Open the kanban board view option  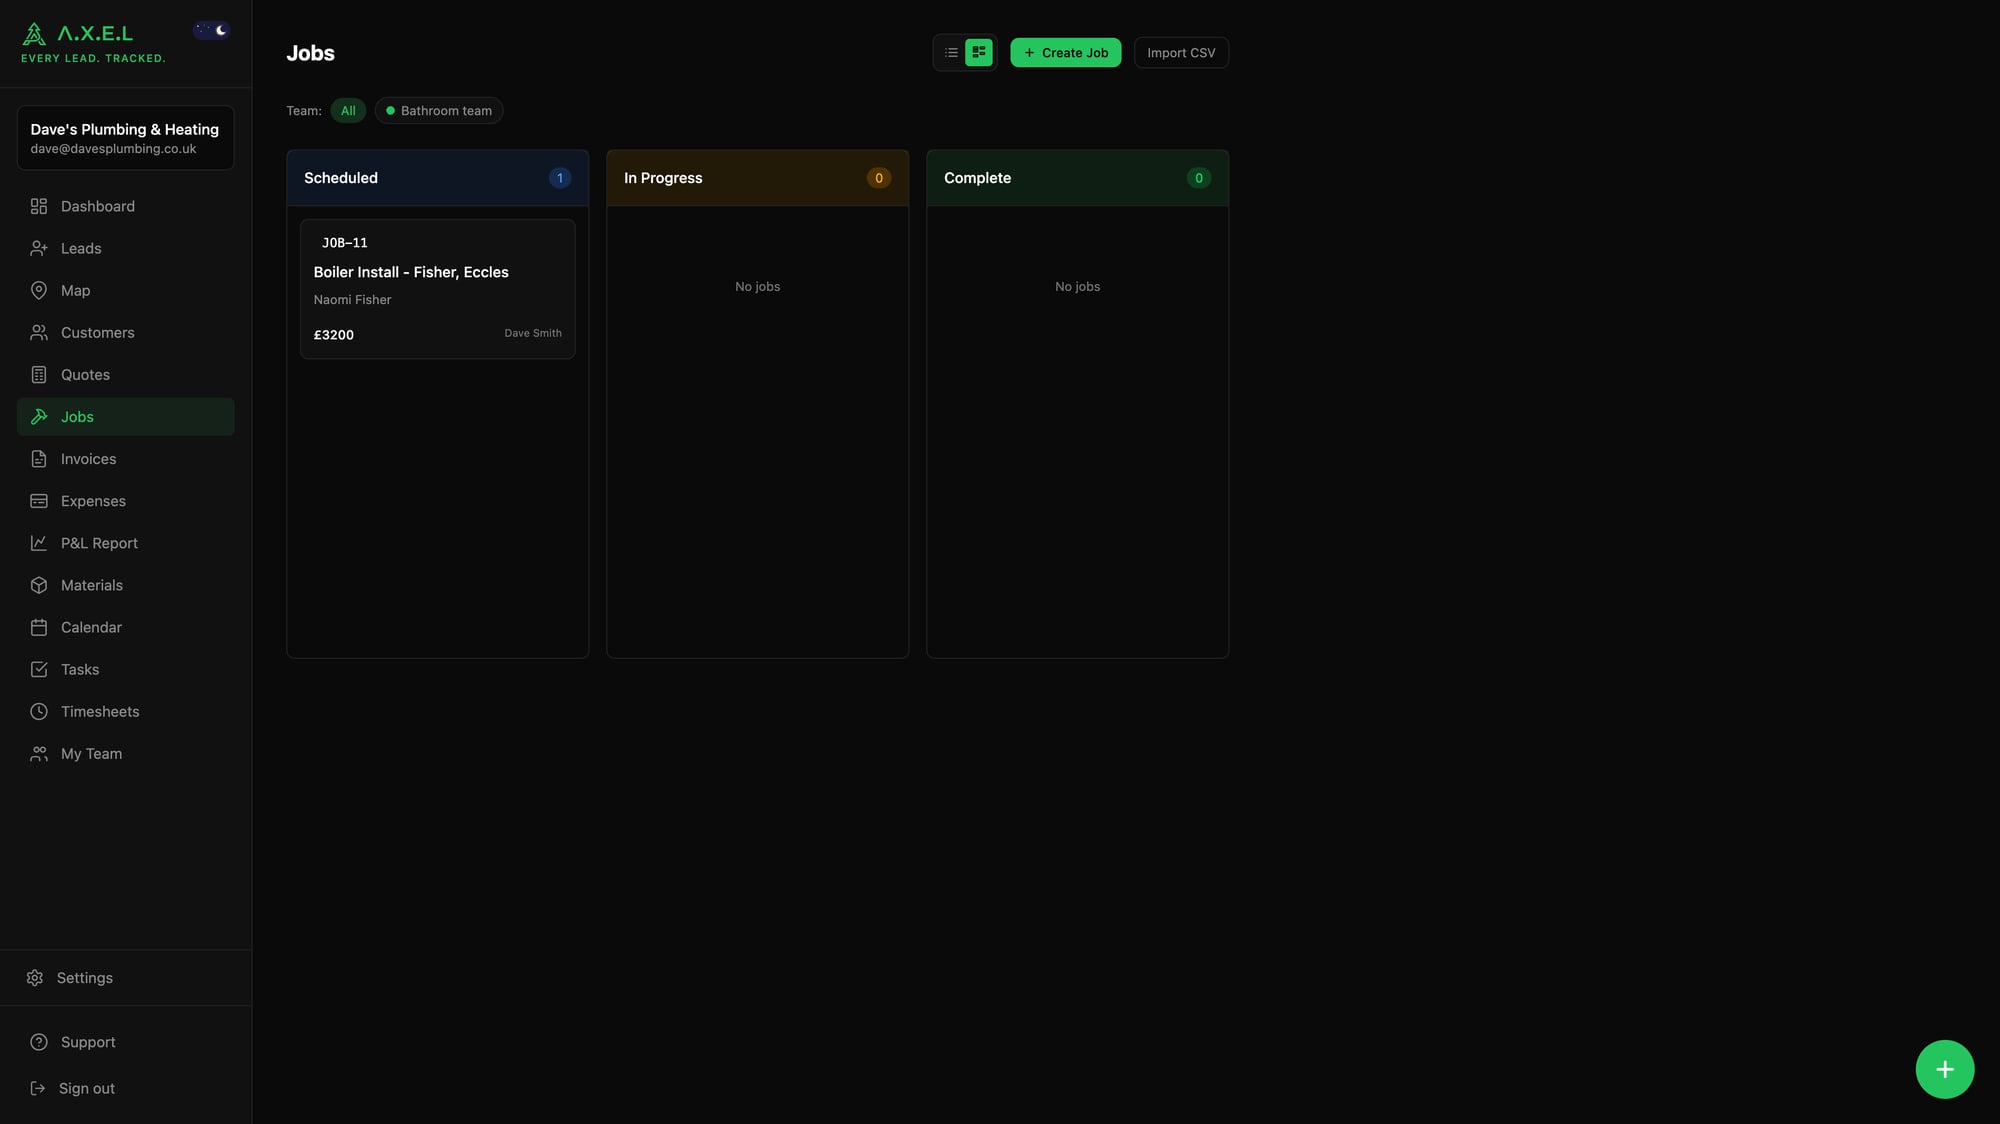(x=978, y=52)
